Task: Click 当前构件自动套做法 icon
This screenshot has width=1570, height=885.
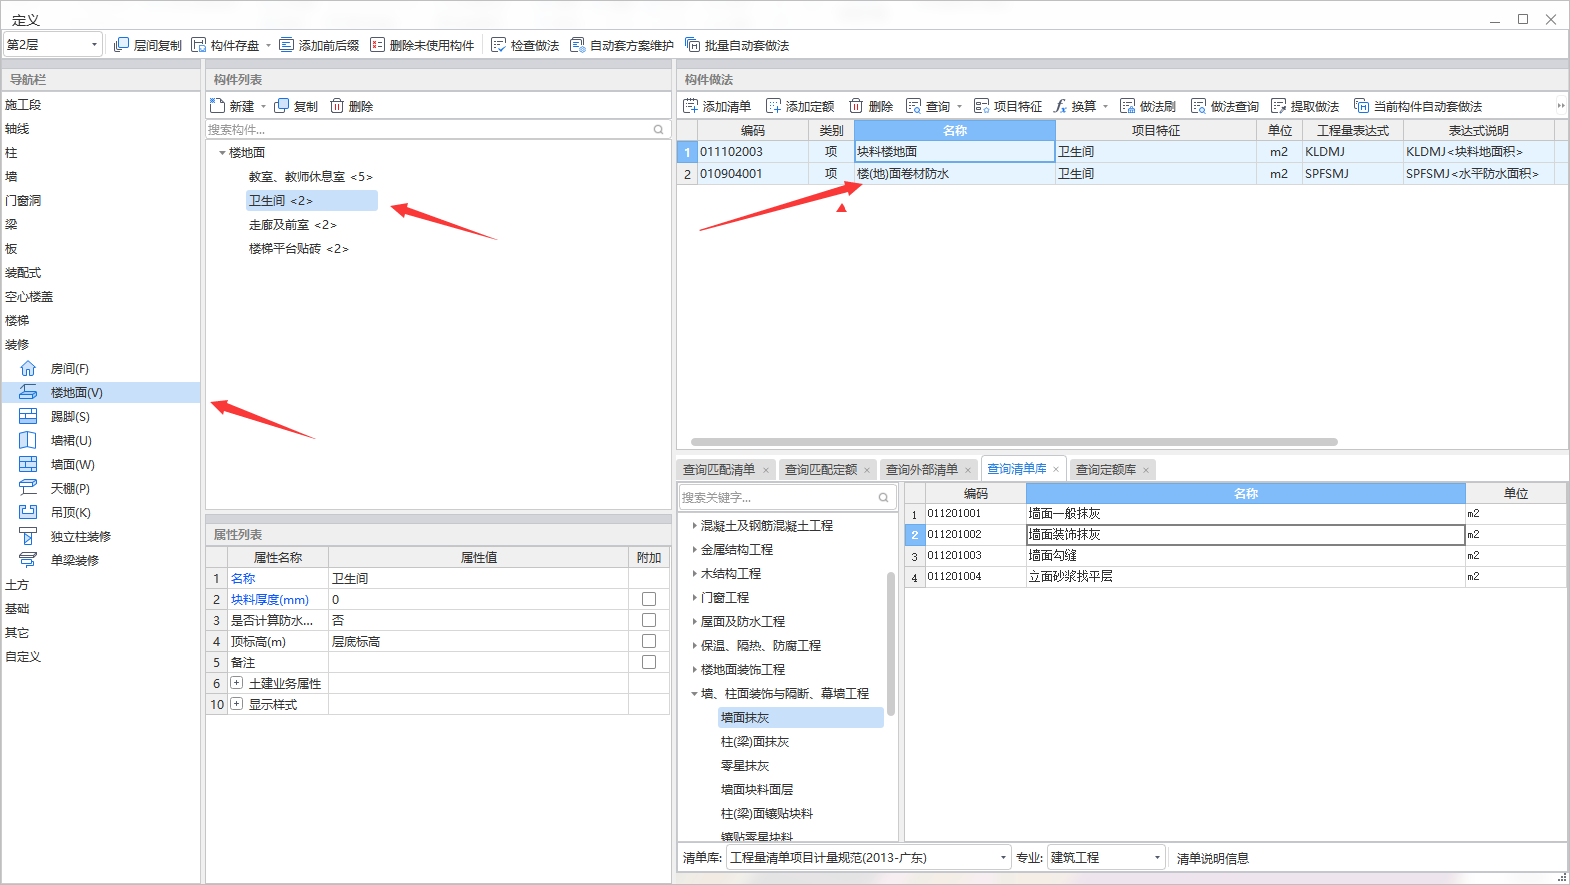Action: pos(1361,106)
